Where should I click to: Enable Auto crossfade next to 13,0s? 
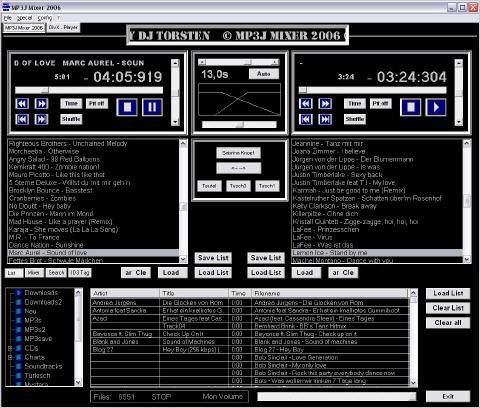(x=264, y=74)
